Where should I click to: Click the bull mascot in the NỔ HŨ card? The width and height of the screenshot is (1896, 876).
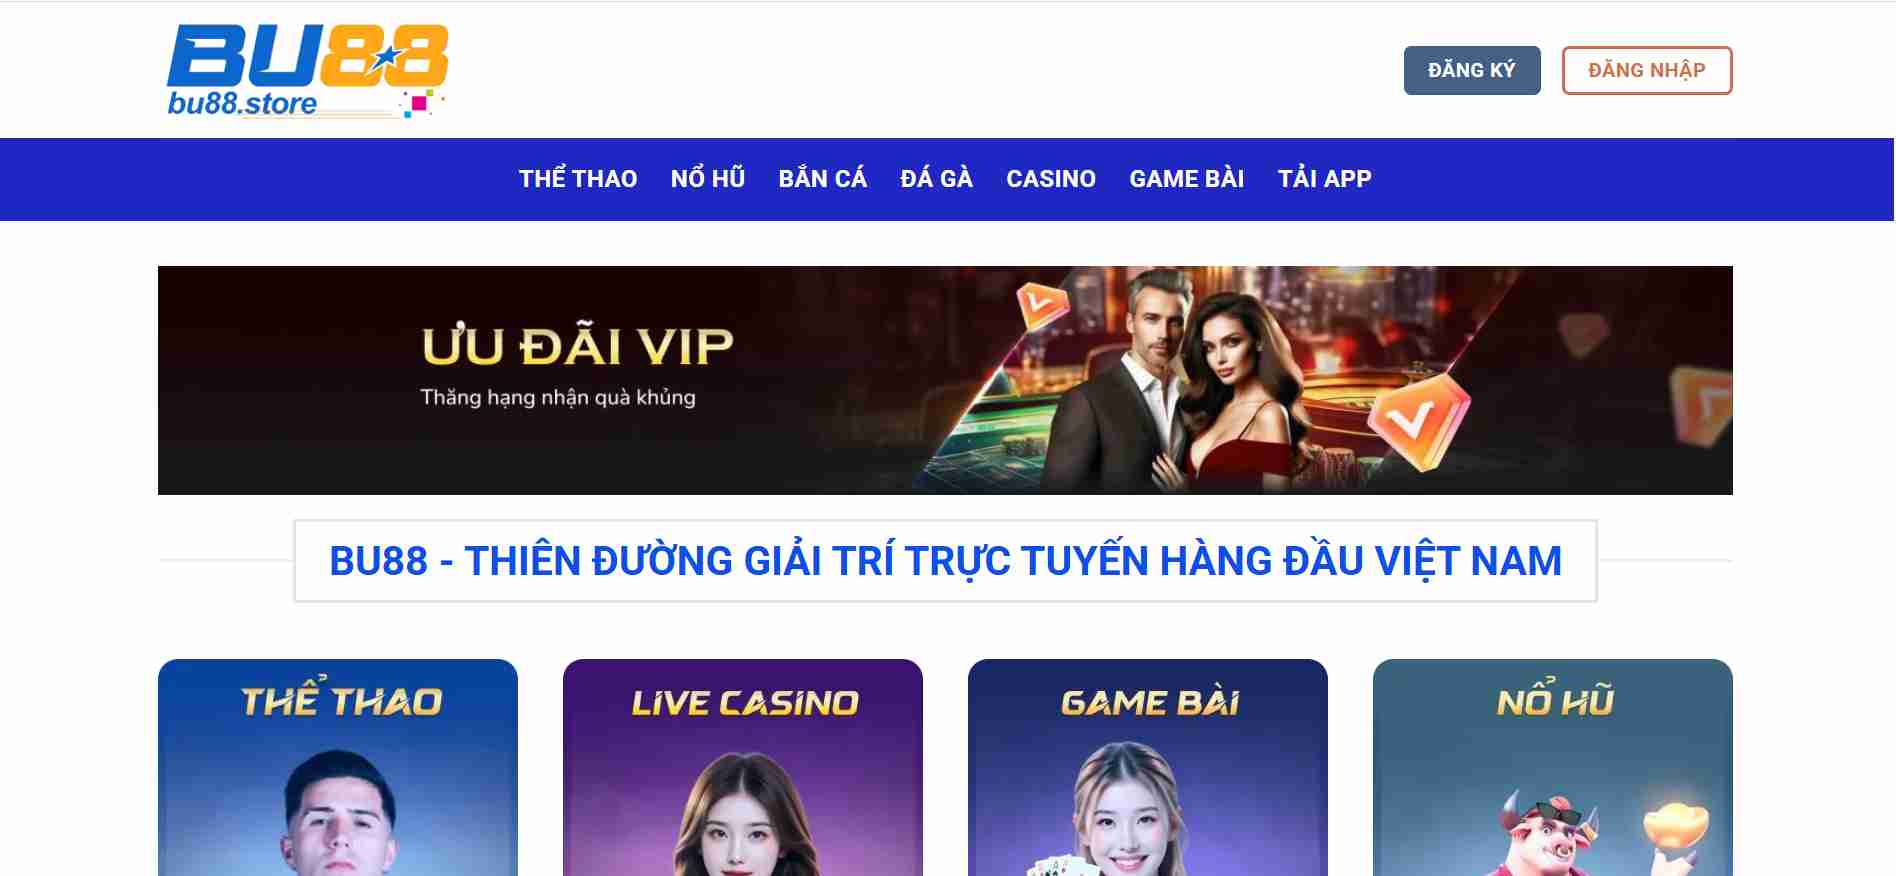tap(1547, 833)
